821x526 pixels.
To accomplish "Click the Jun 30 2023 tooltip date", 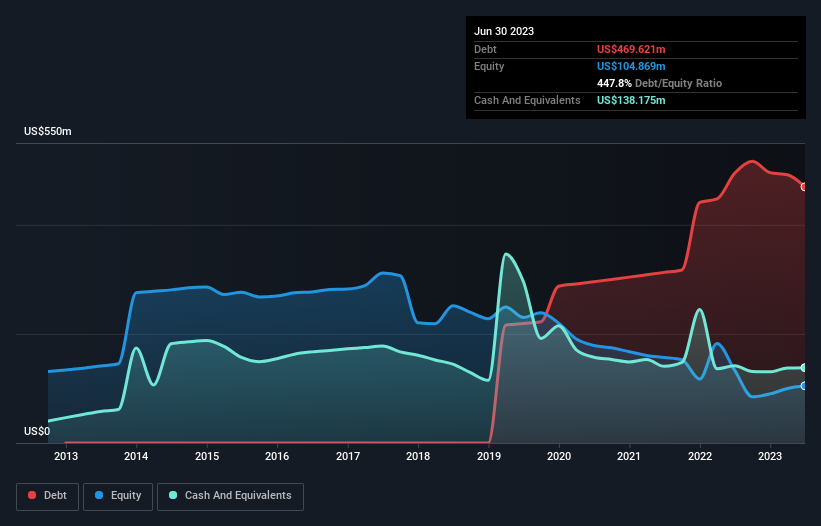I will (504, 31).
